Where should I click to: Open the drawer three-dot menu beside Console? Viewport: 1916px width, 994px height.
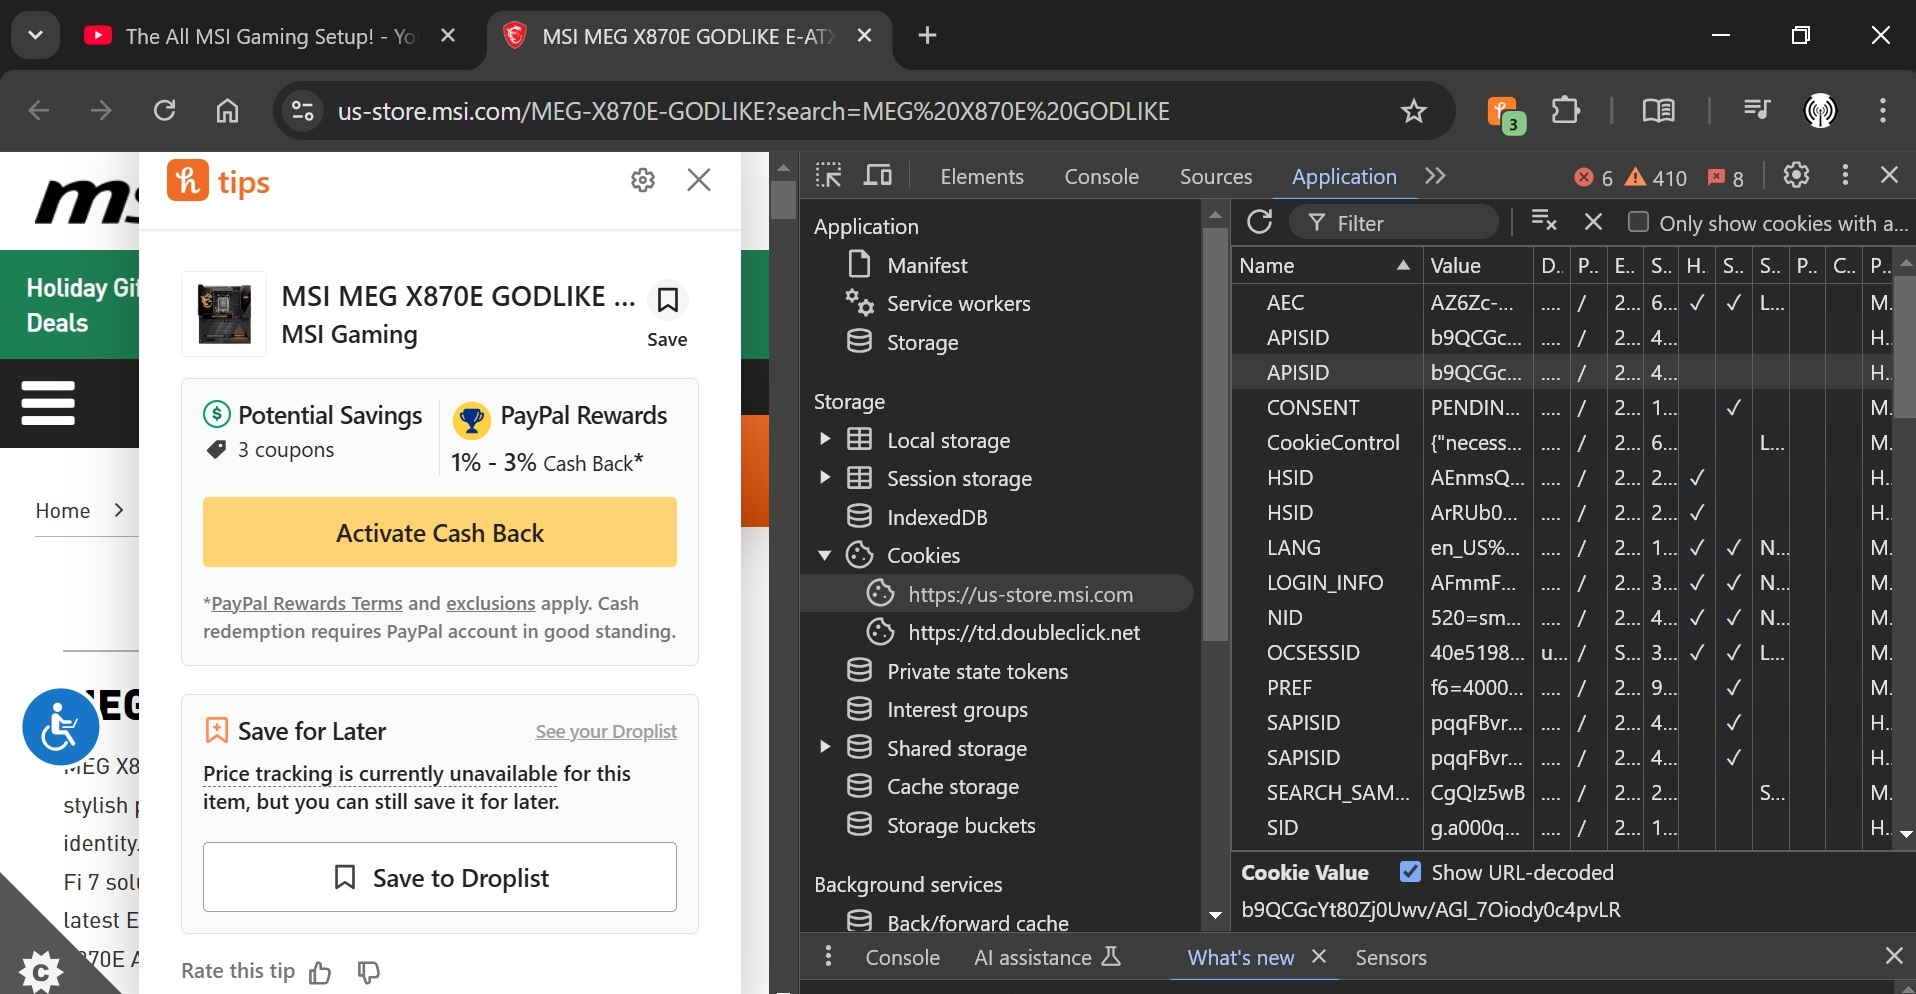pyautogui.click(x=828, y=957)
